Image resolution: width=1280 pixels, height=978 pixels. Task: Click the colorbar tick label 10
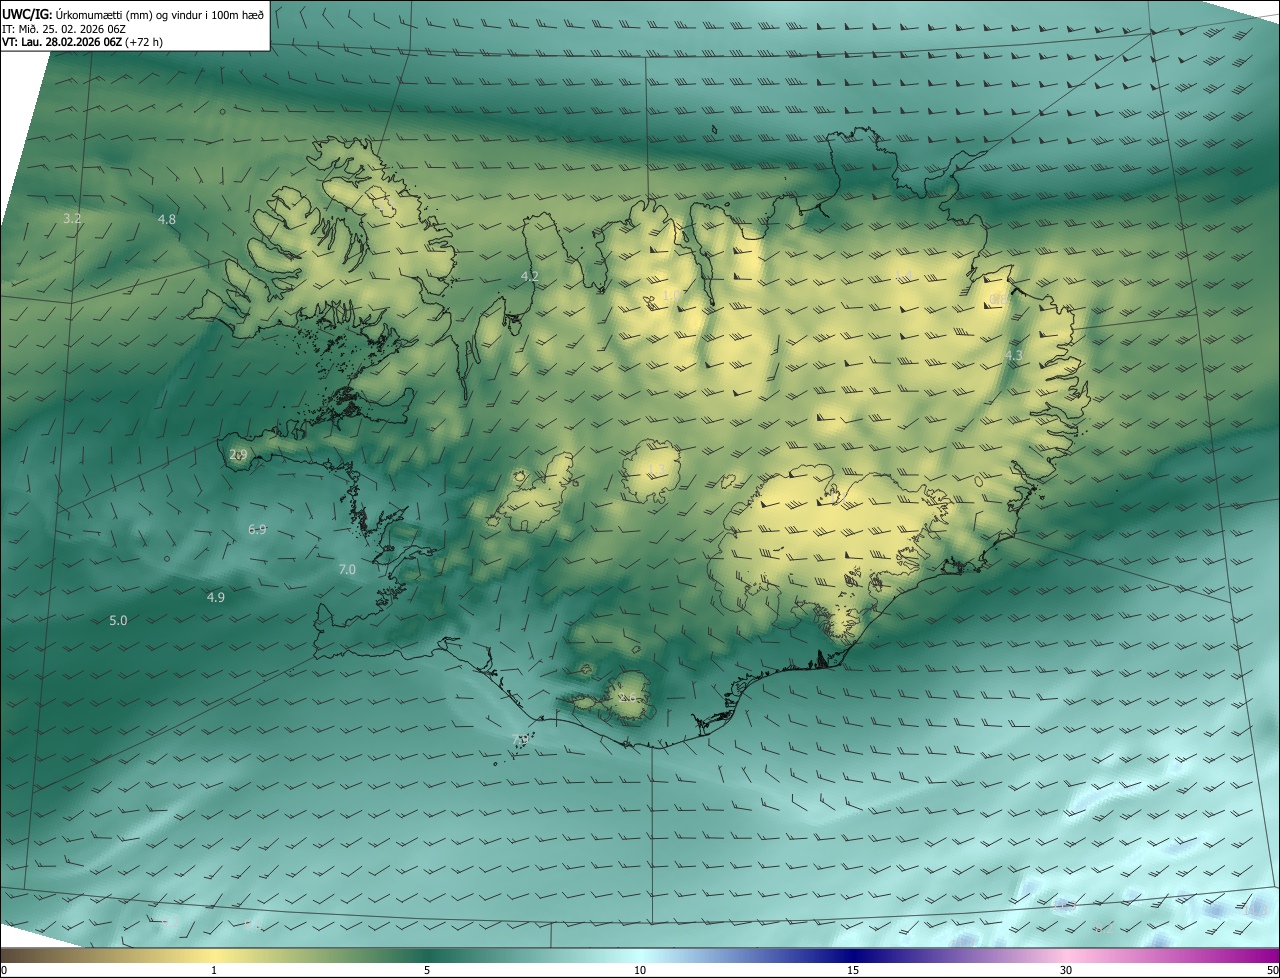640,970
